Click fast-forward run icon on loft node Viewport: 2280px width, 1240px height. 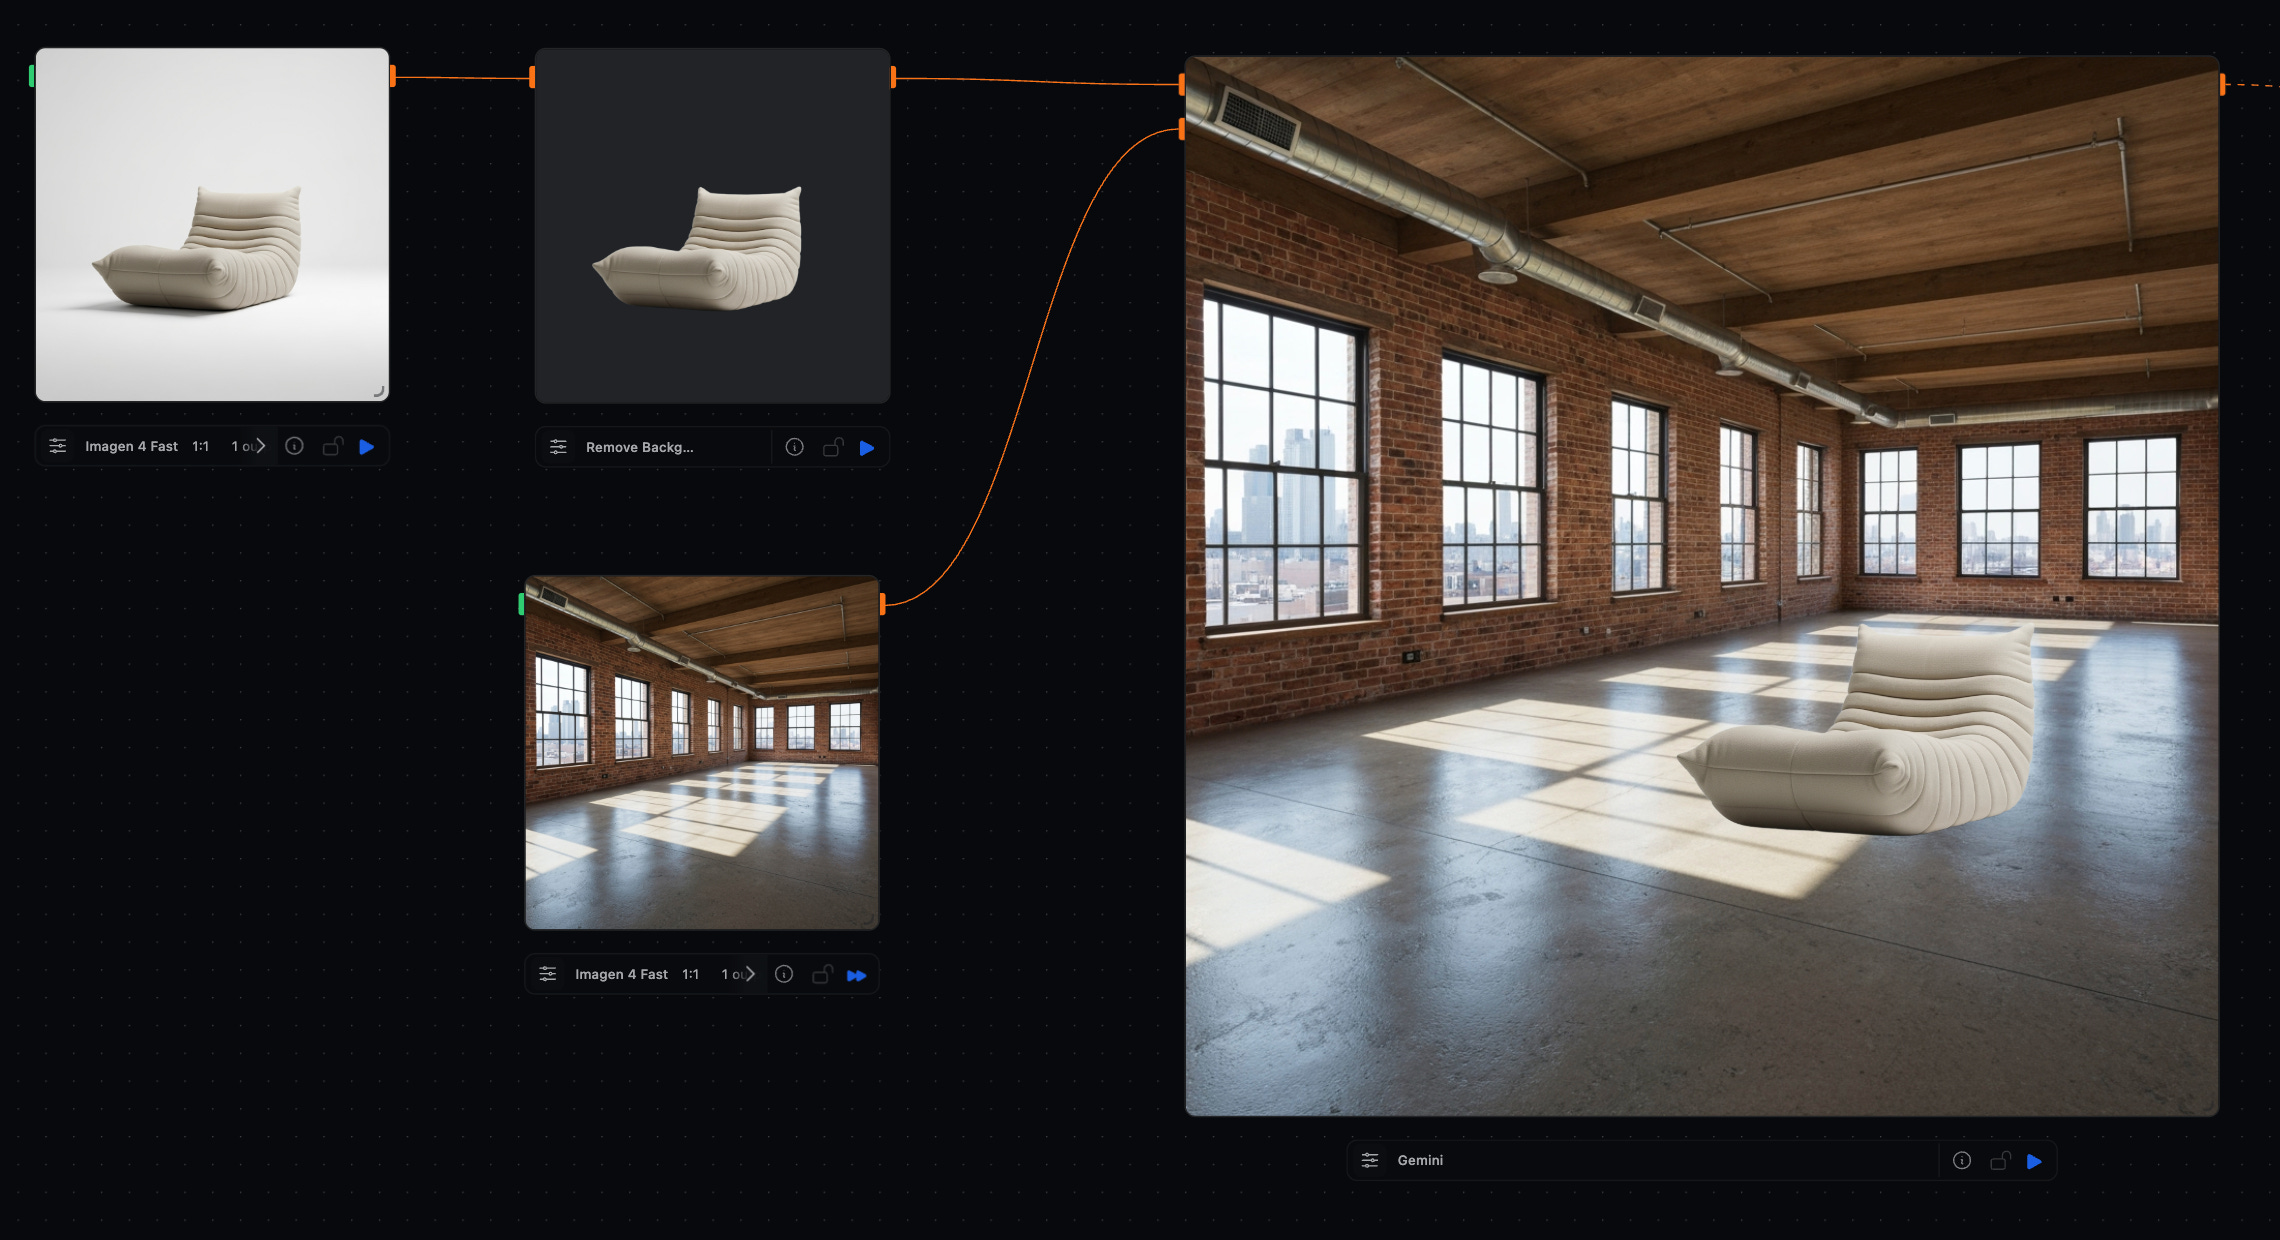pyautogui.click(x=856, y=975)
